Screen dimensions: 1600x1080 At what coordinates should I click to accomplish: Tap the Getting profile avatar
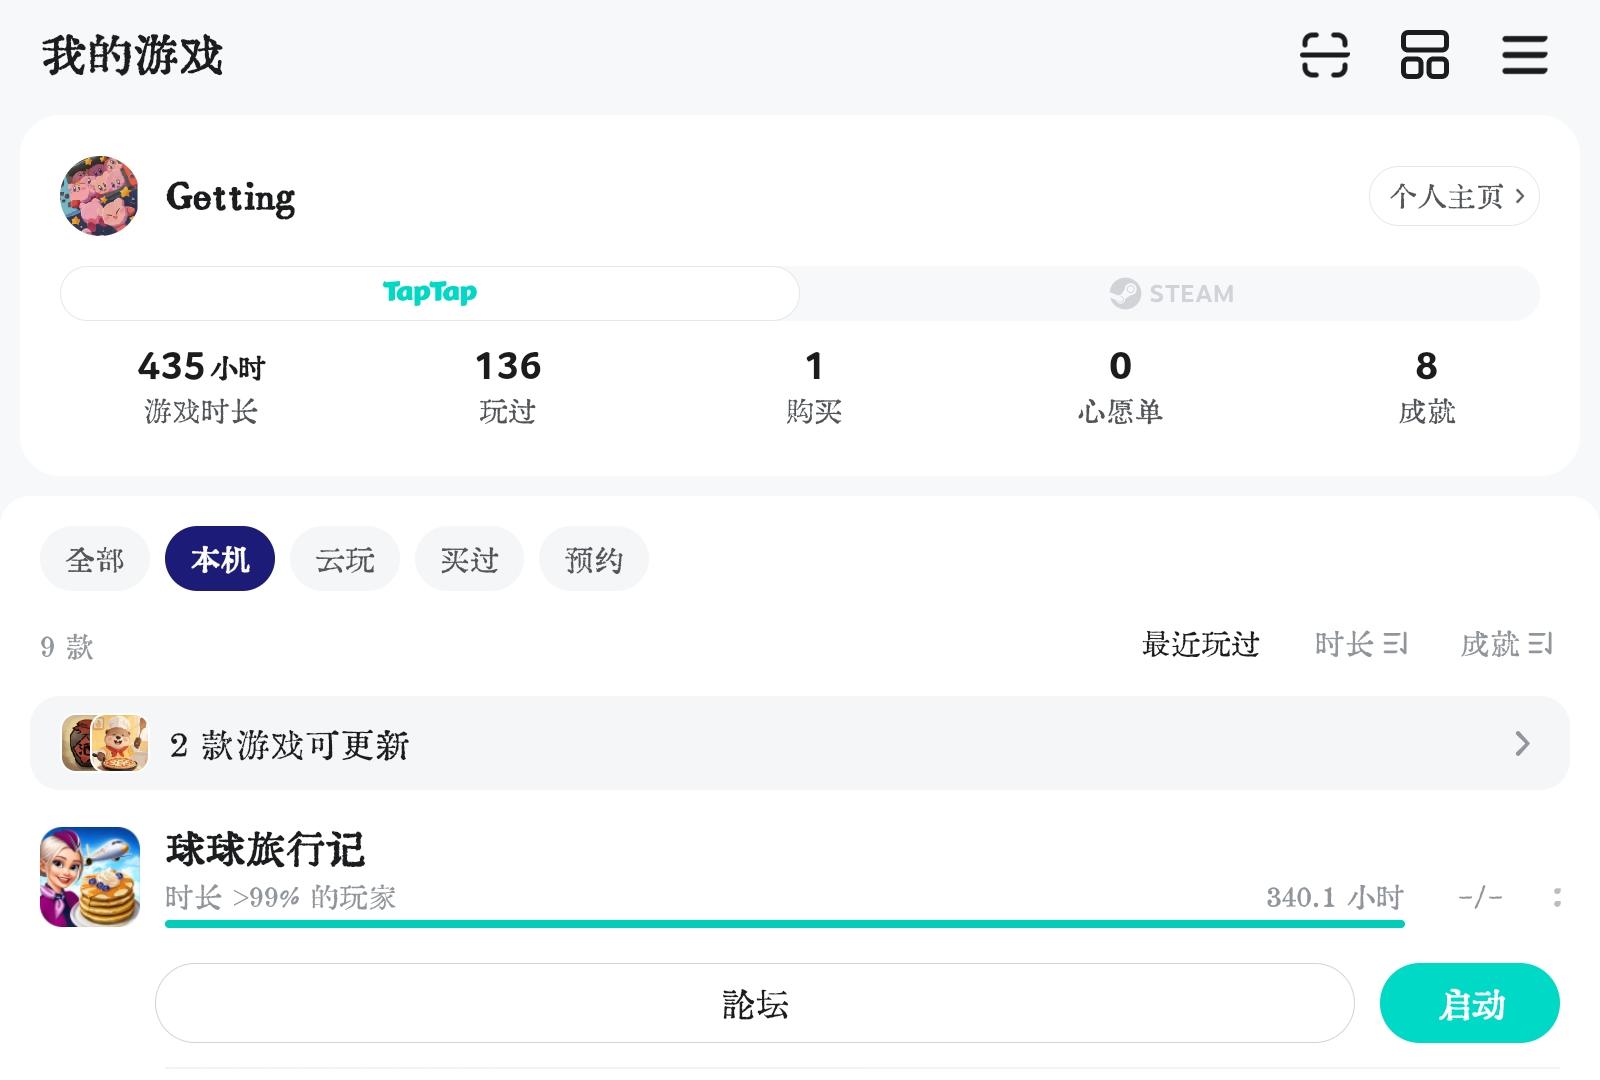[x=99, y=196]
